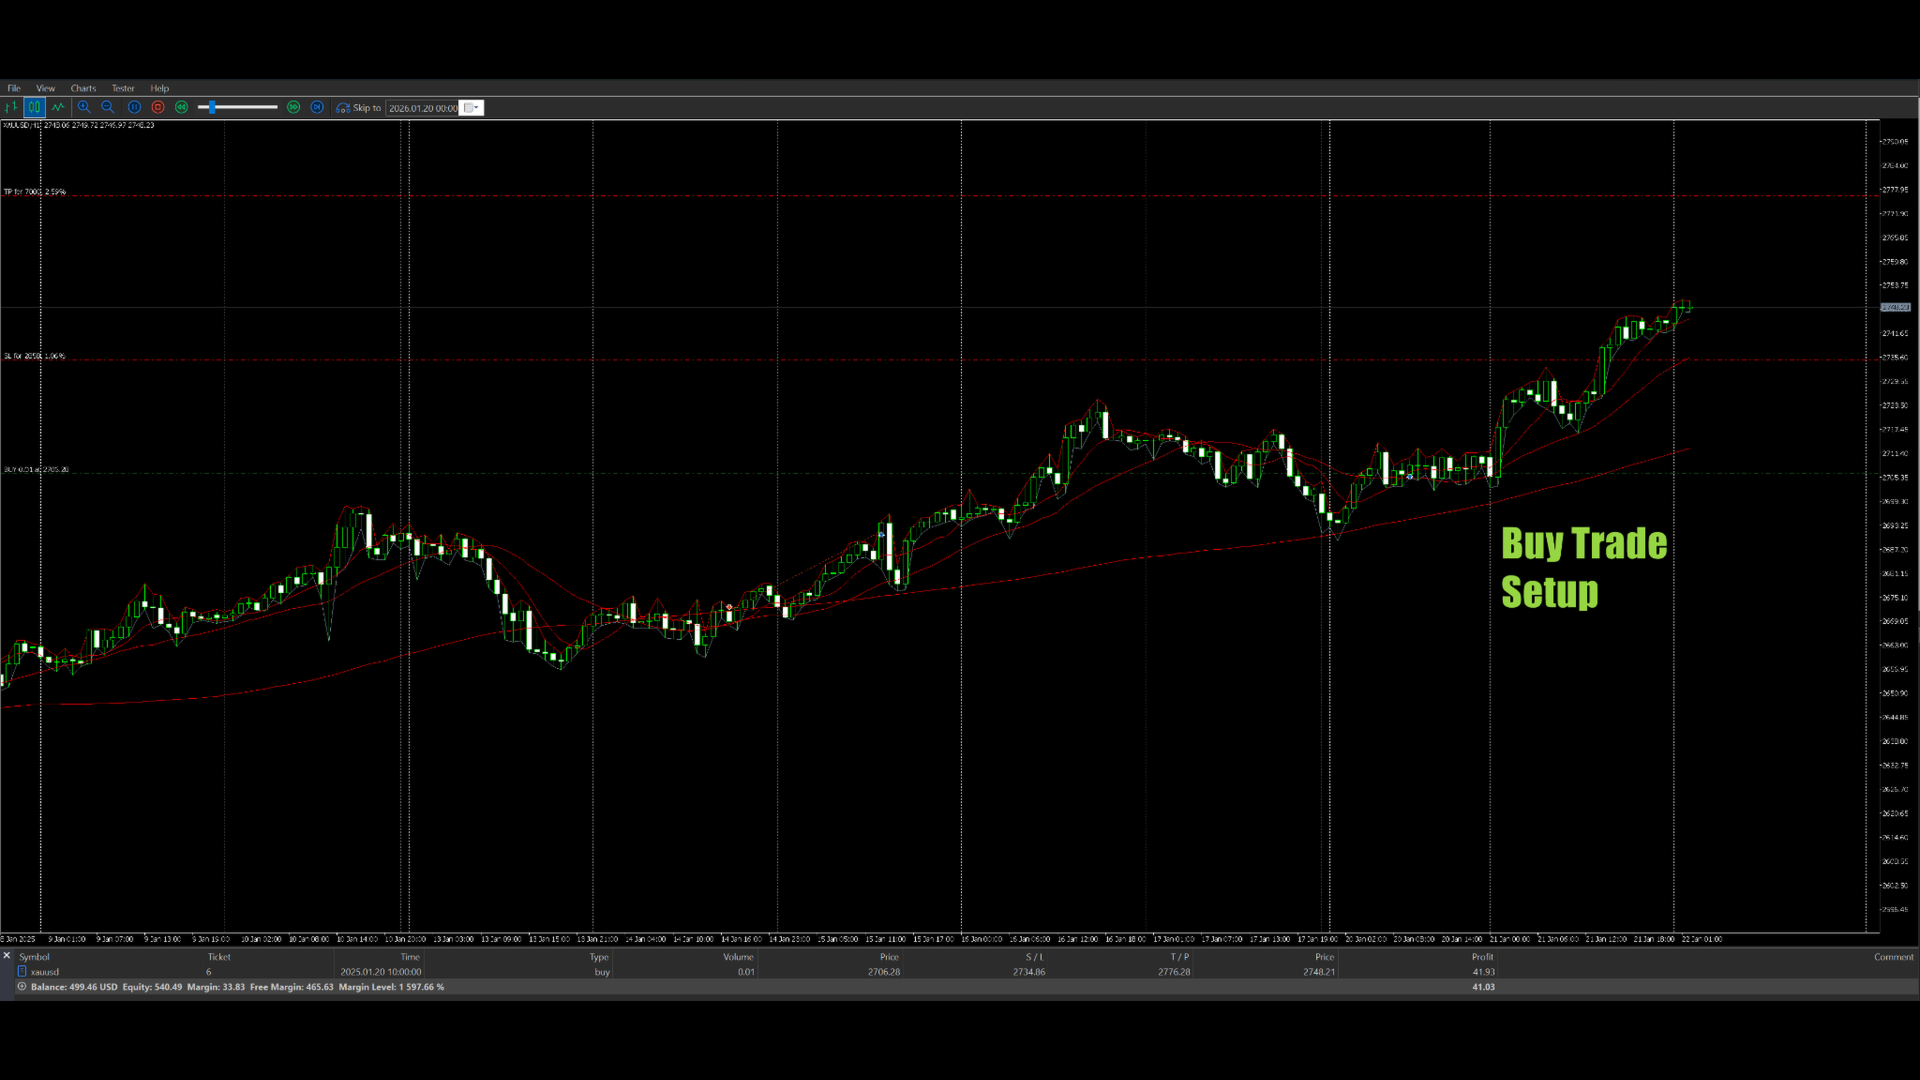Select the xauusd buy order row
The height and width of the screenshot is (1080, 1920).
point(45,972)
